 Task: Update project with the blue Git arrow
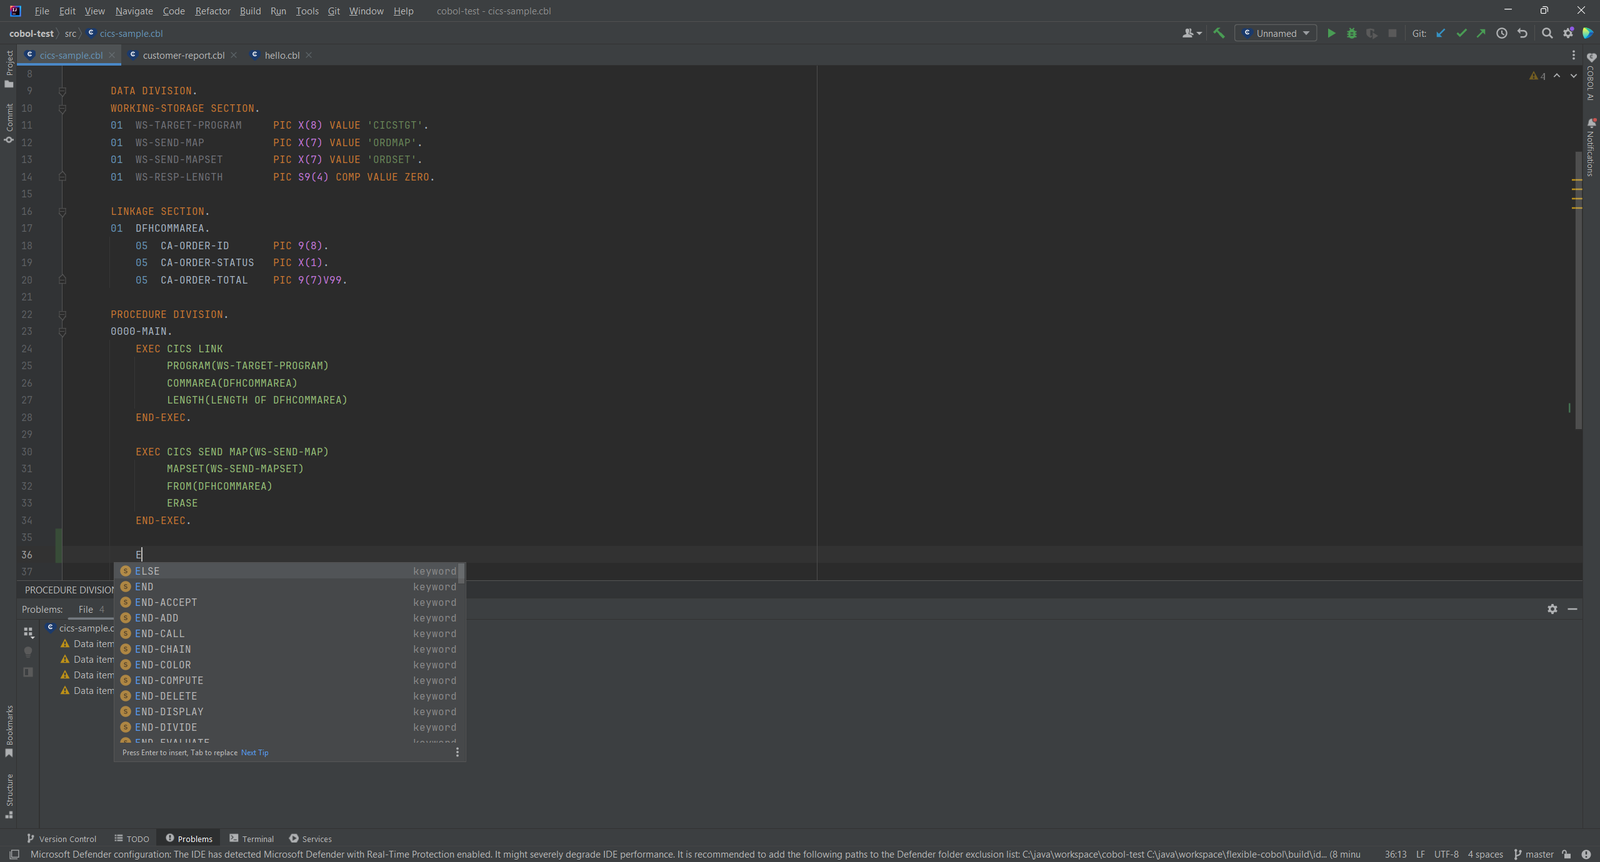point(1441,33)
